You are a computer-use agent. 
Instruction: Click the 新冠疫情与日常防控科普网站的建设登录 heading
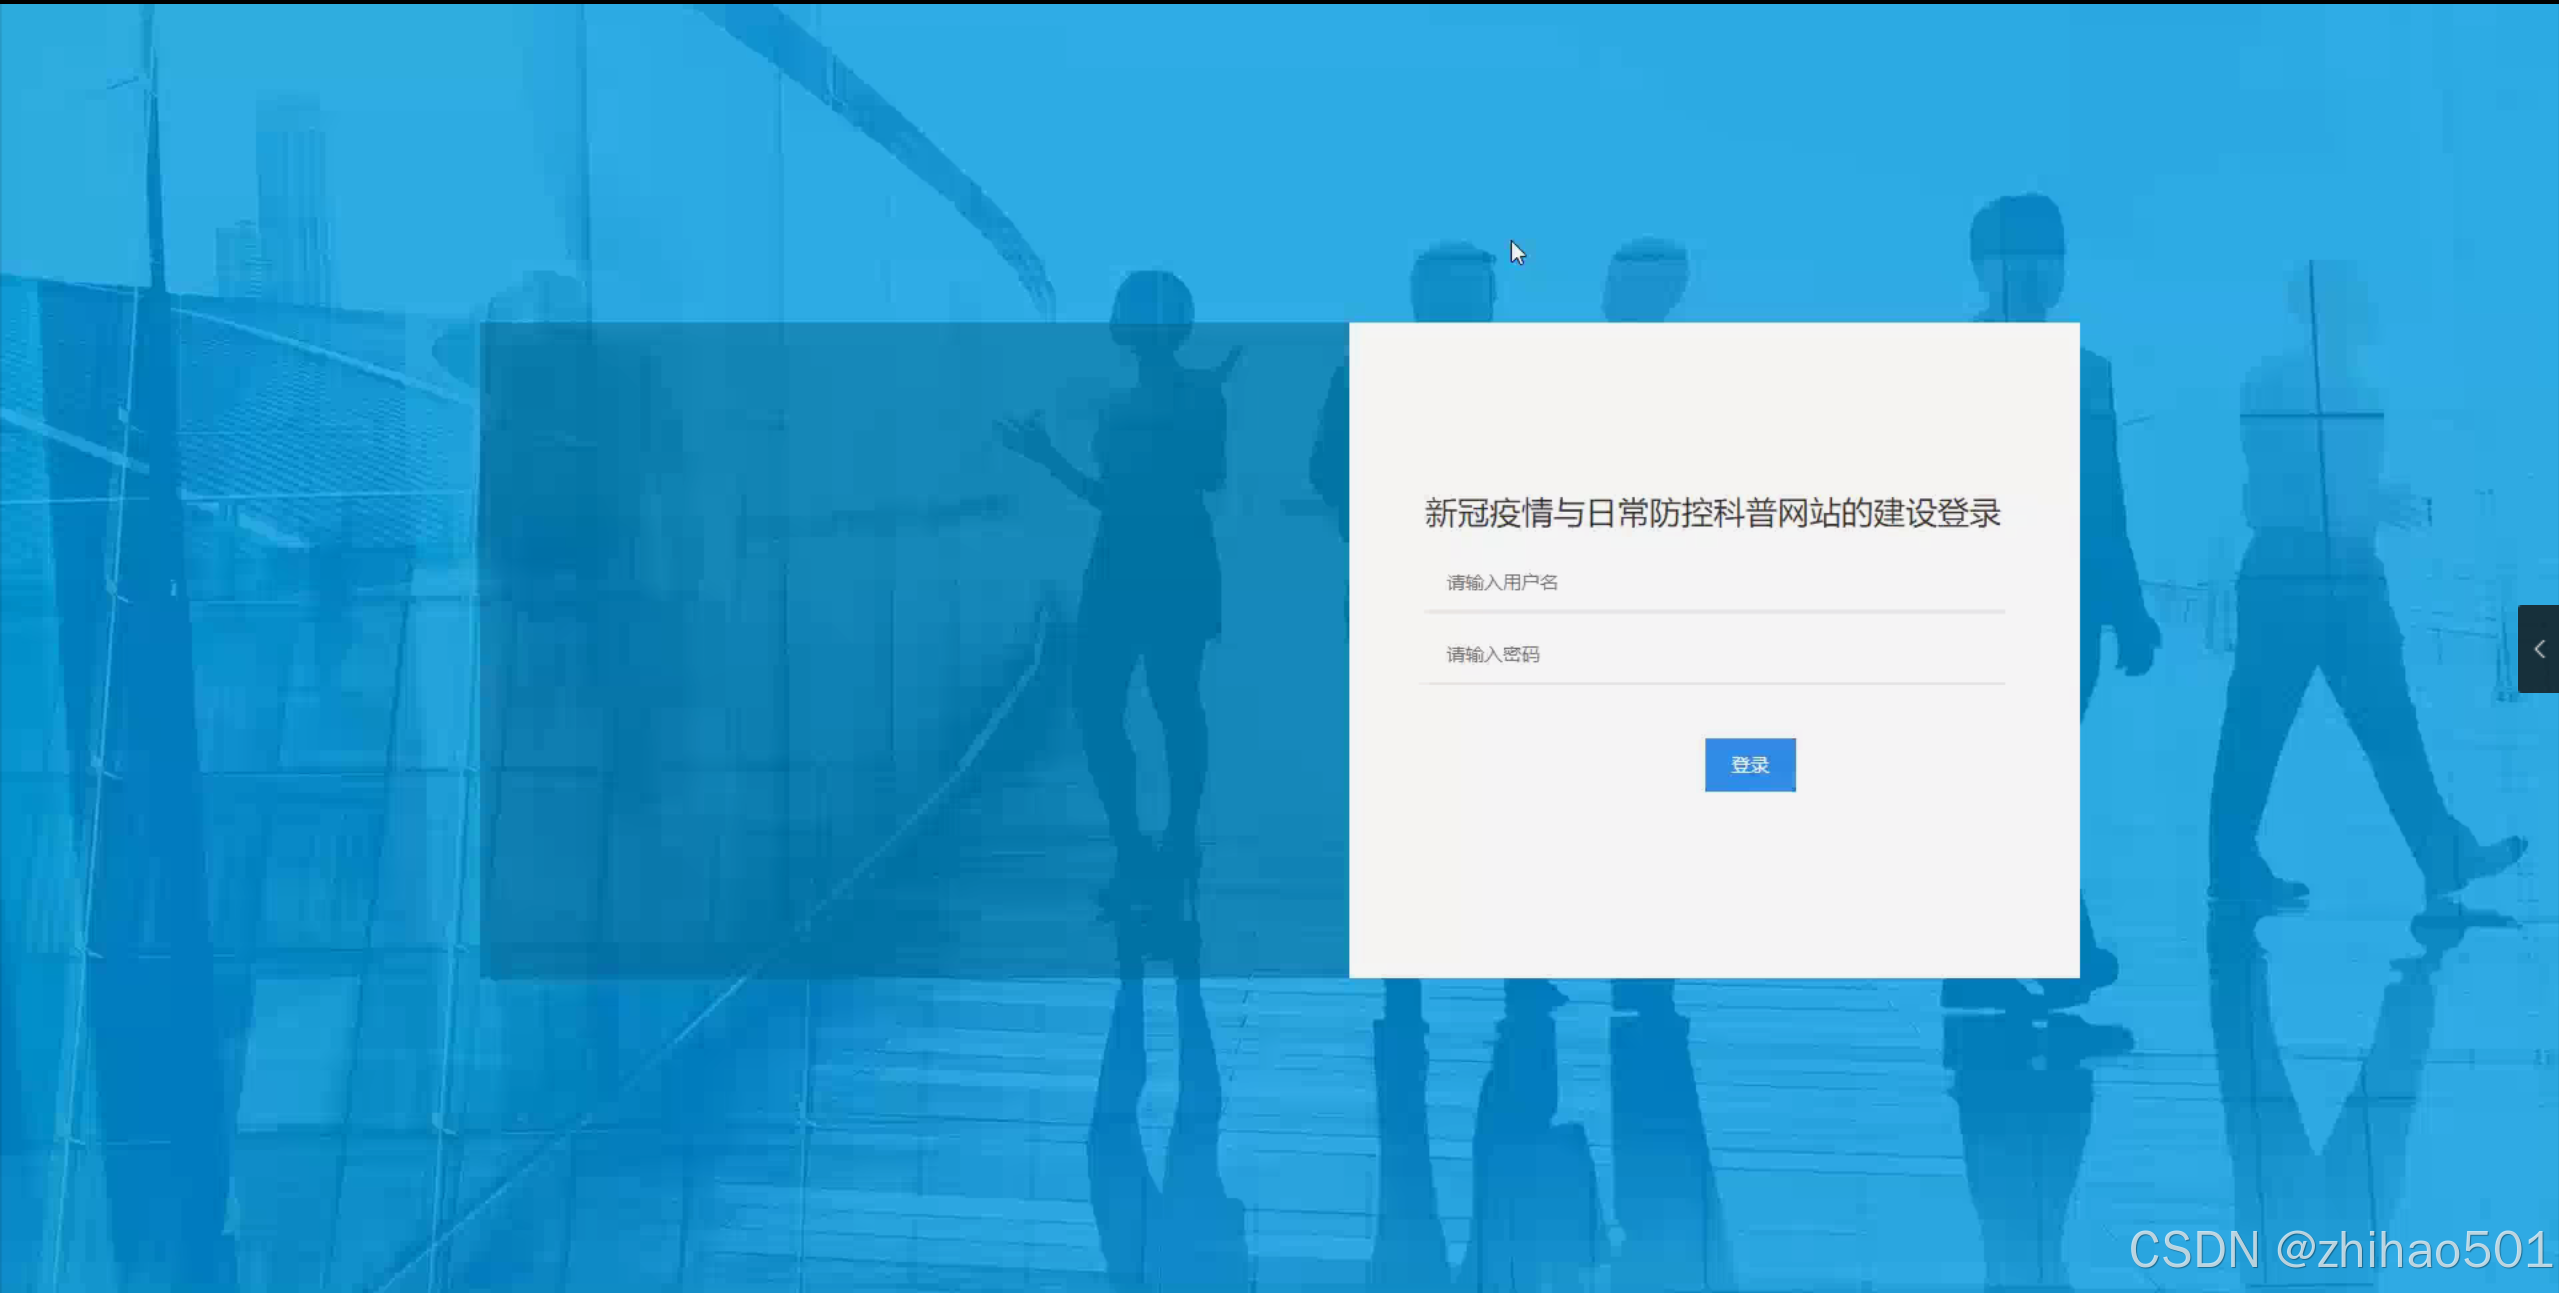coord(1712,513)
